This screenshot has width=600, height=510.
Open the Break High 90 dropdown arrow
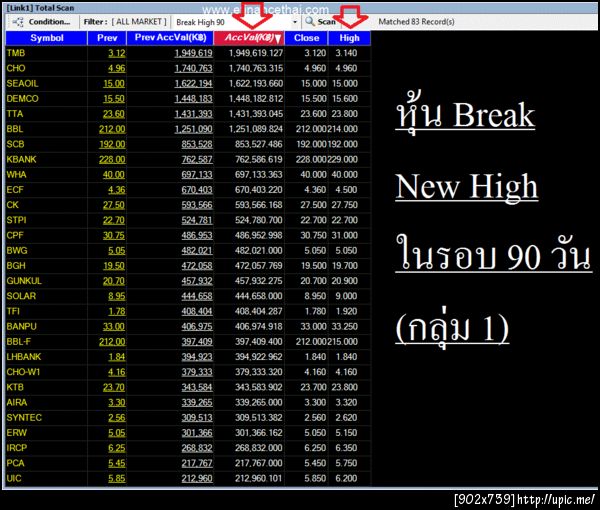(295, 22)
